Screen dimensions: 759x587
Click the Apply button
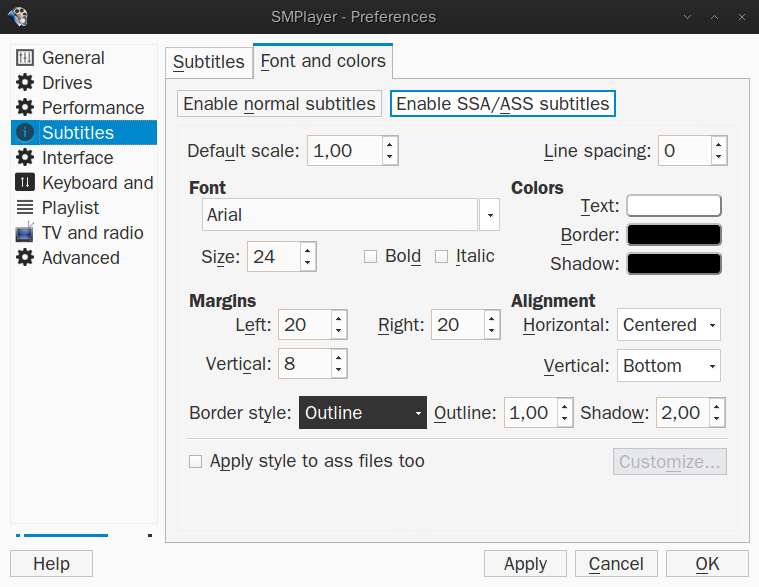coord(525,564)
